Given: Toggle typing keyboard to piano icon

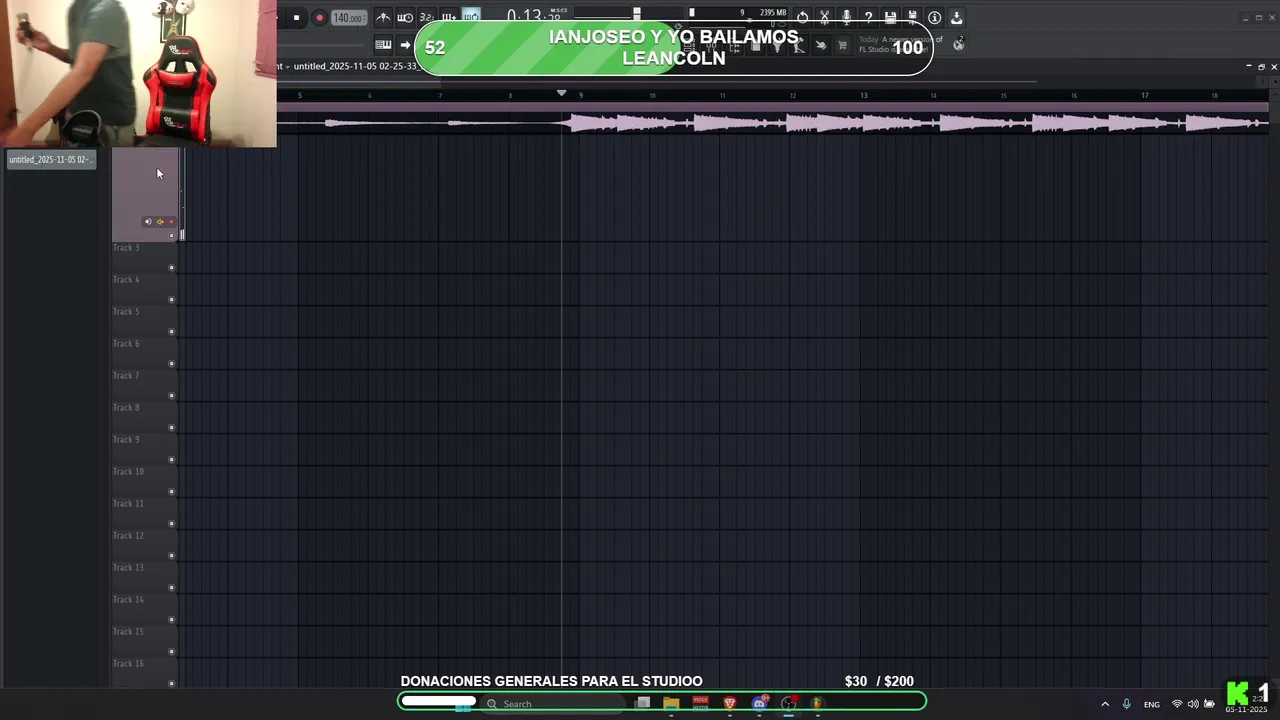Looking at the screenshot, I should click(x=383, y=45).
